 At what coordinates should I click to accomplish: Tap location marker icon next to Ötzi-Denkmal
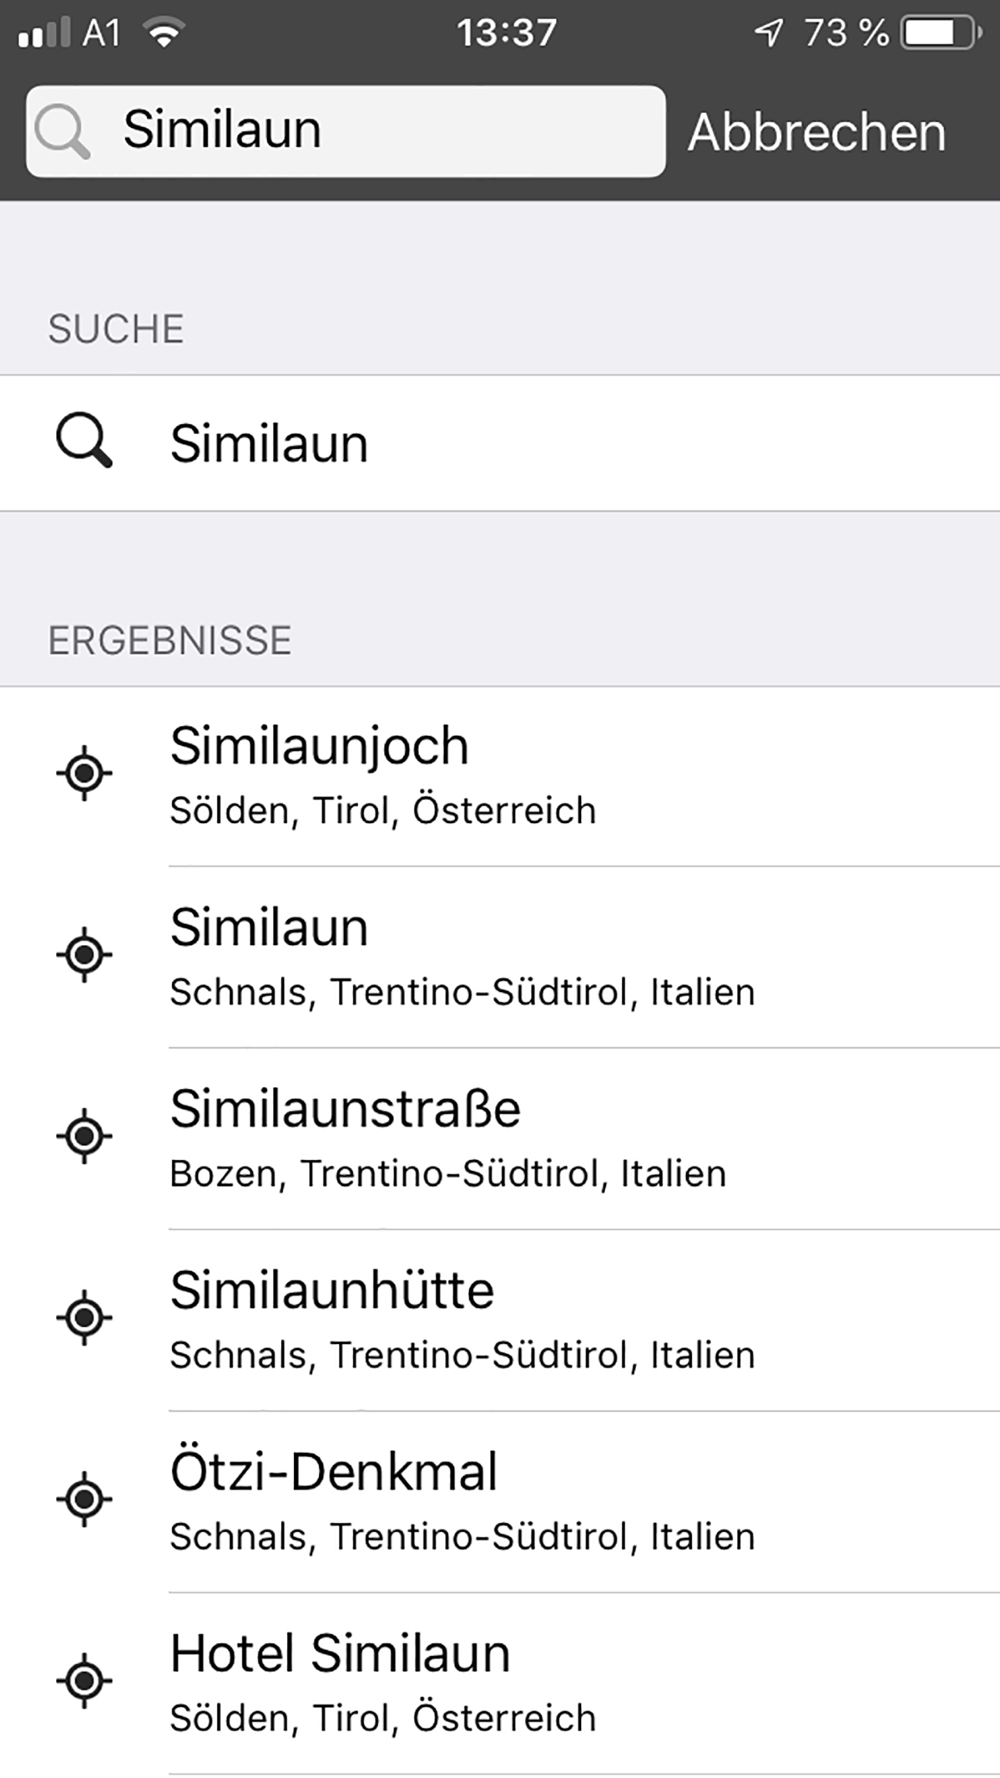(84, 1499)
